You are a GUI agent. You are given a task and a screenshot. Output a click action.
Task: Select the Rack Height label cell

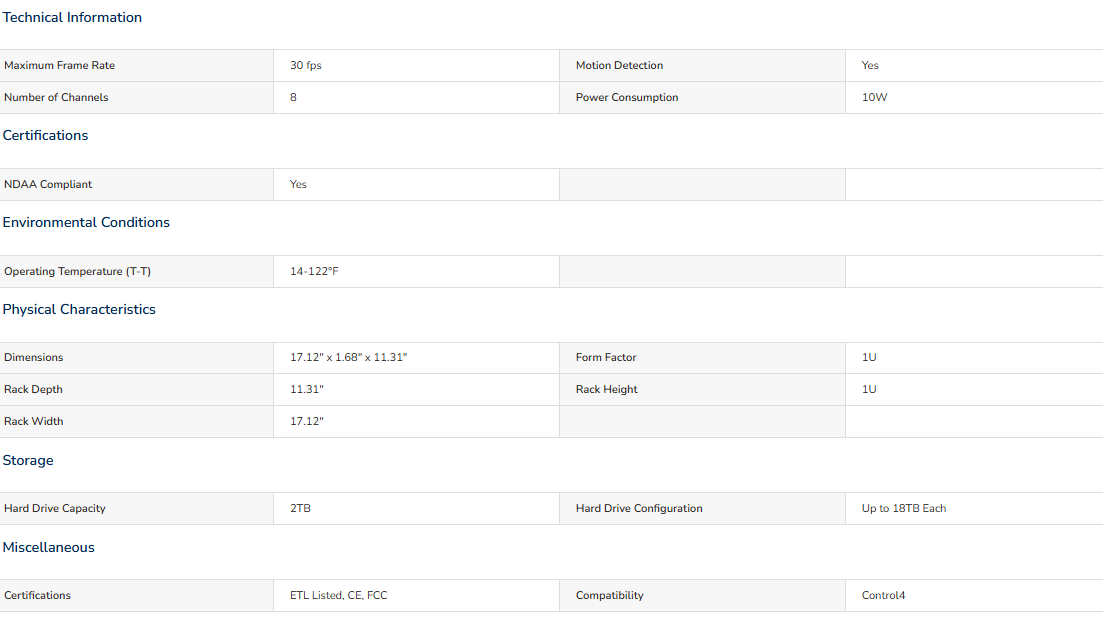(702, 390)
